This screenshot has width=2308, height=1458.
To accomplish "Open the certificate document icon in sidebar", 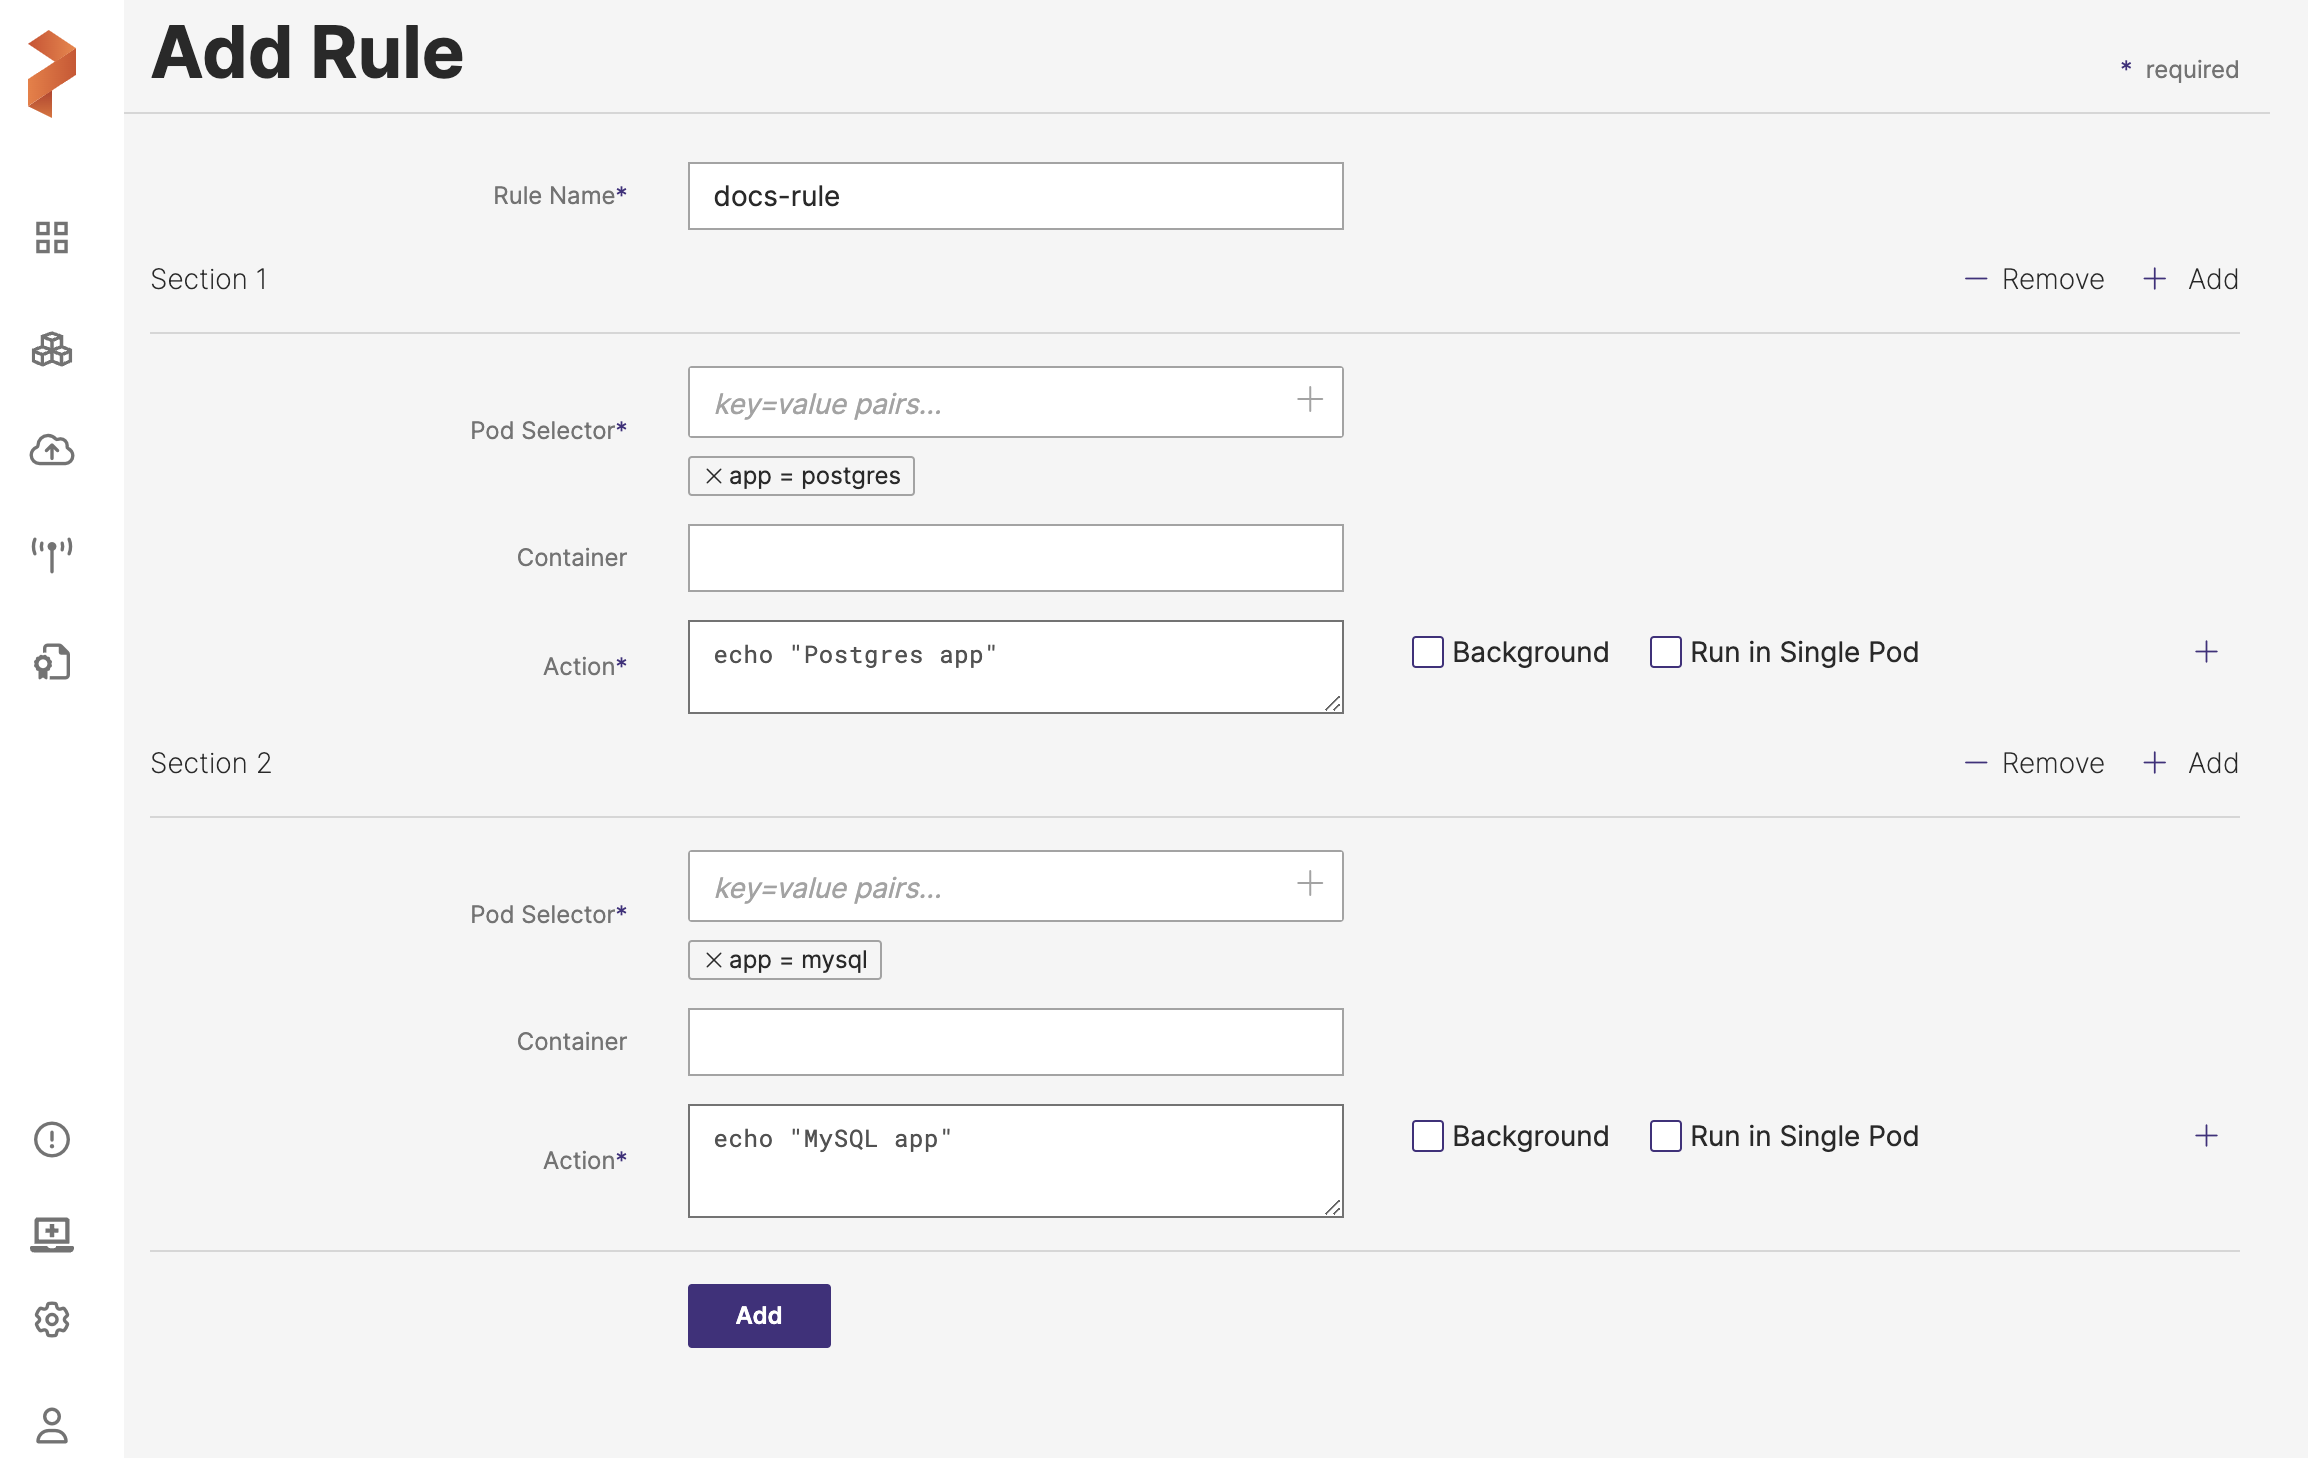I will pyautogui.click(x=51, y=662).
